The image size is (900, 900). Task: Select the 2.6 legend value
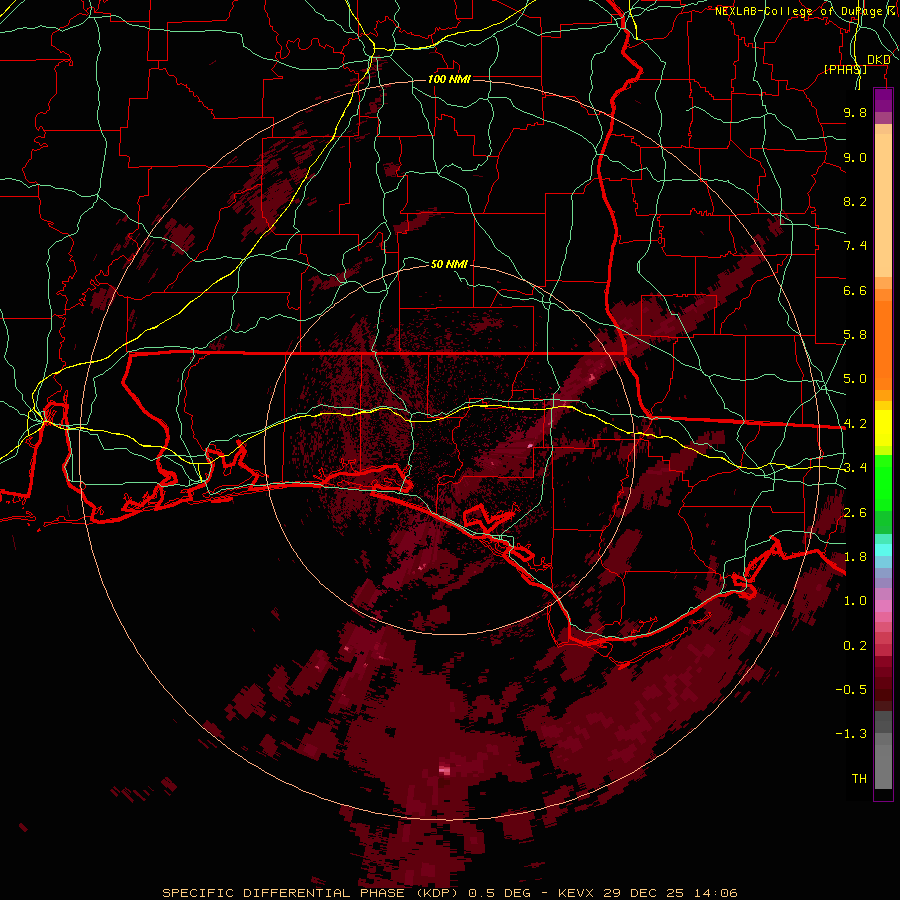855,513
